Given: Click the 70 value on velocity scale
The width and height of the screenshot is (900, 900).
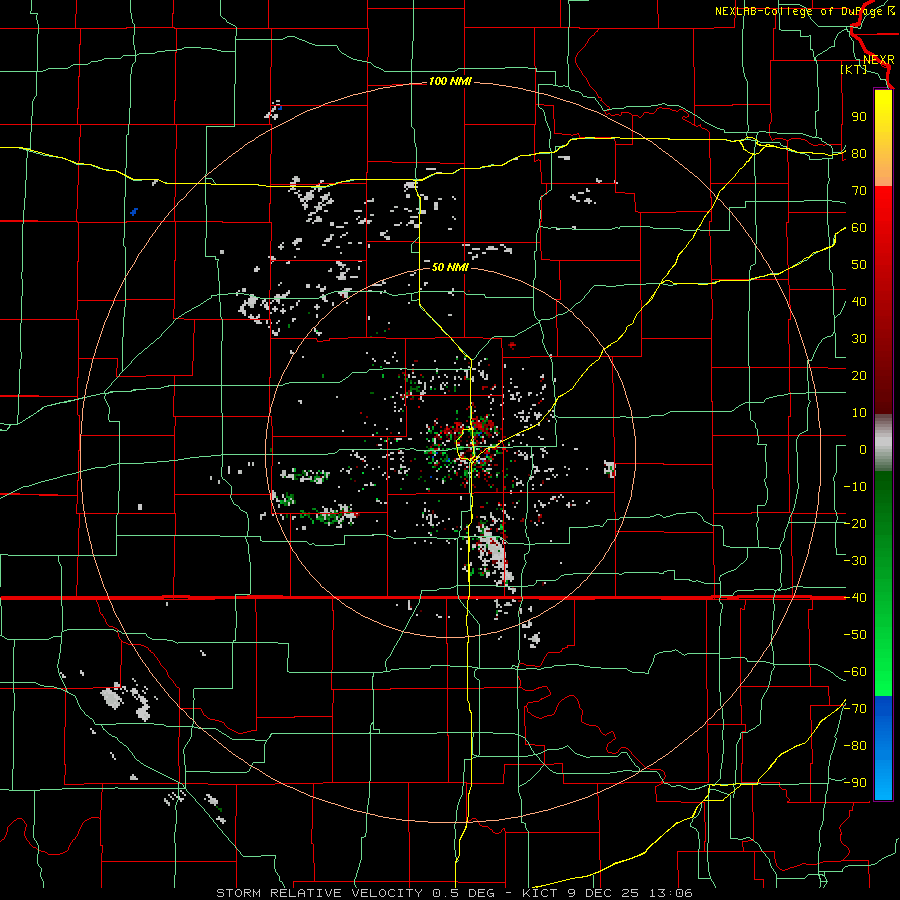Looking at the screenshot, I should [x=859, y=191].
